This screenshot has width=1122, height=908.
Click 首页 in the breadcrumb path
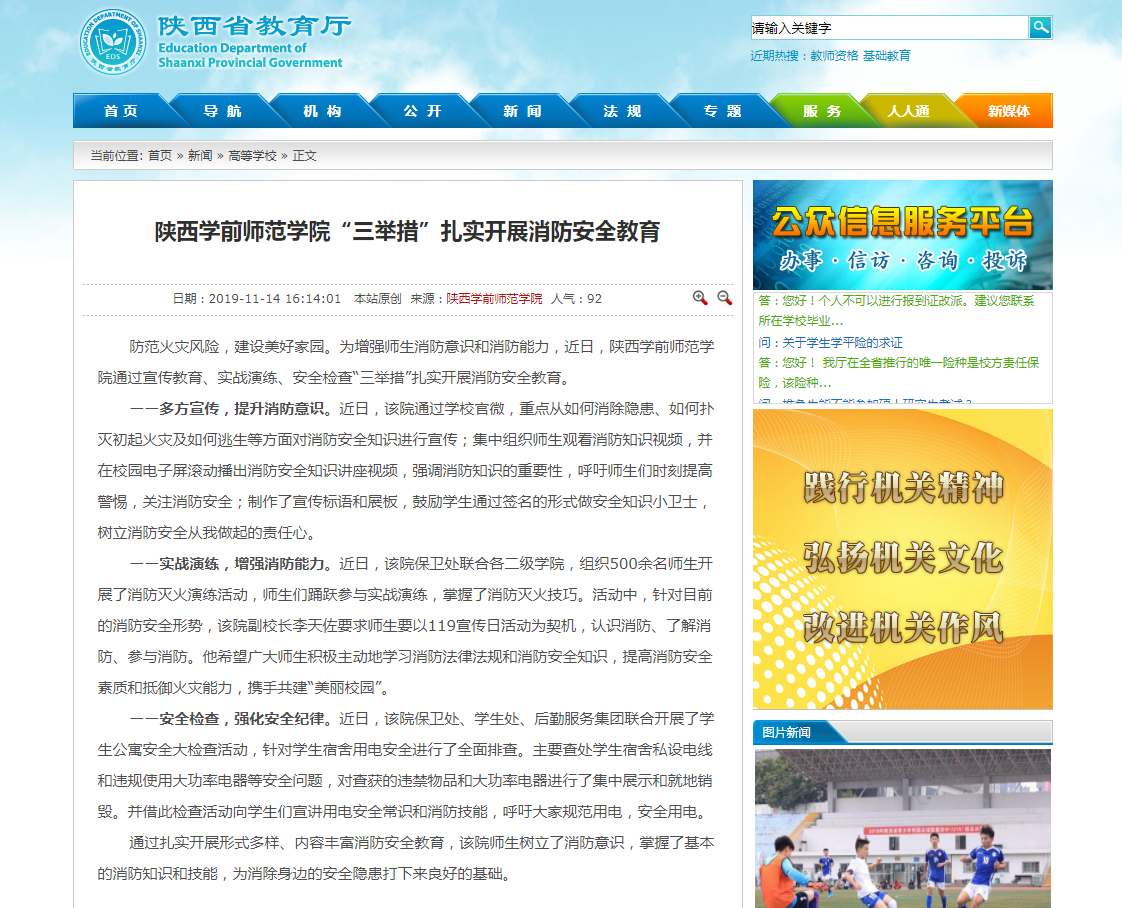[x=160, y=156]
